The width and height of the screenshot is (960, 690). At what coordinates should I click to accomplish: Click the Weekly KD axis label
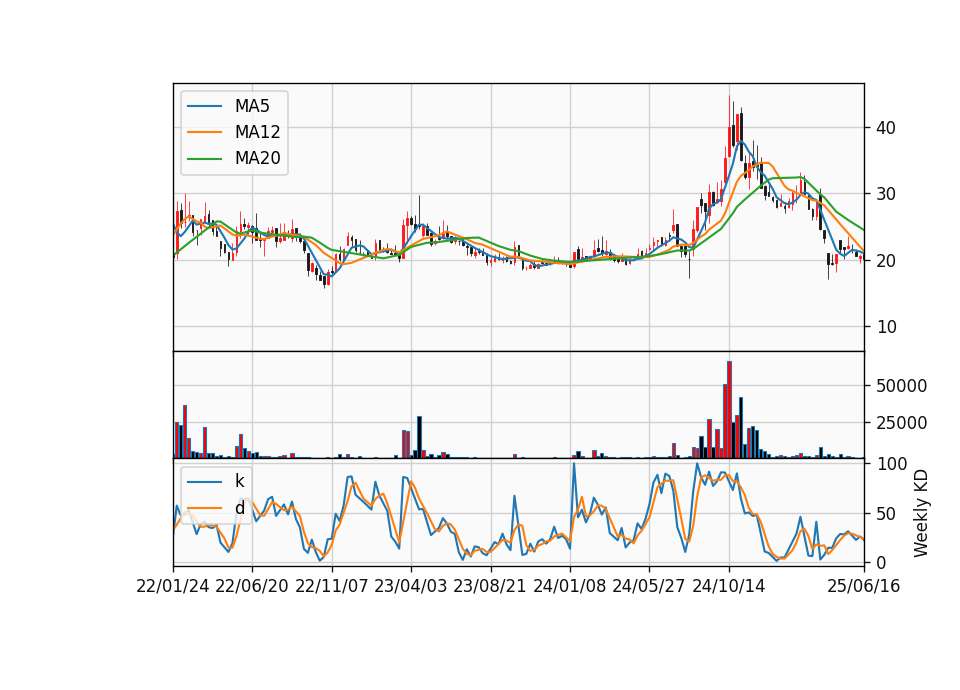[921, 513]
